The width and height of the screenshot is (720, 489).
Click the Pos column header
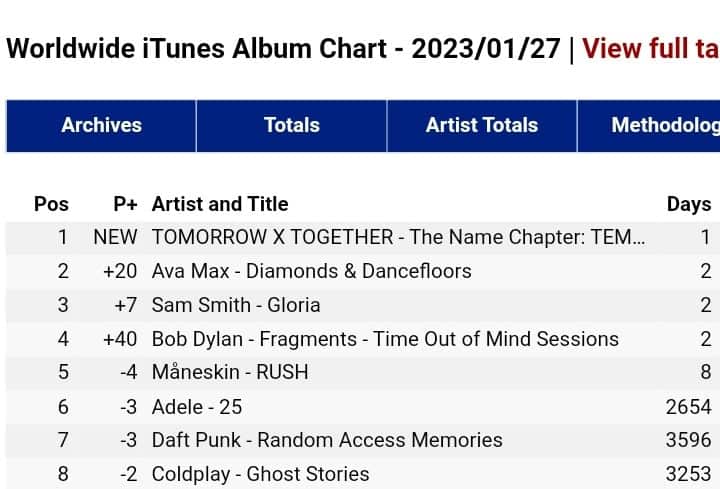pos(51,204)
